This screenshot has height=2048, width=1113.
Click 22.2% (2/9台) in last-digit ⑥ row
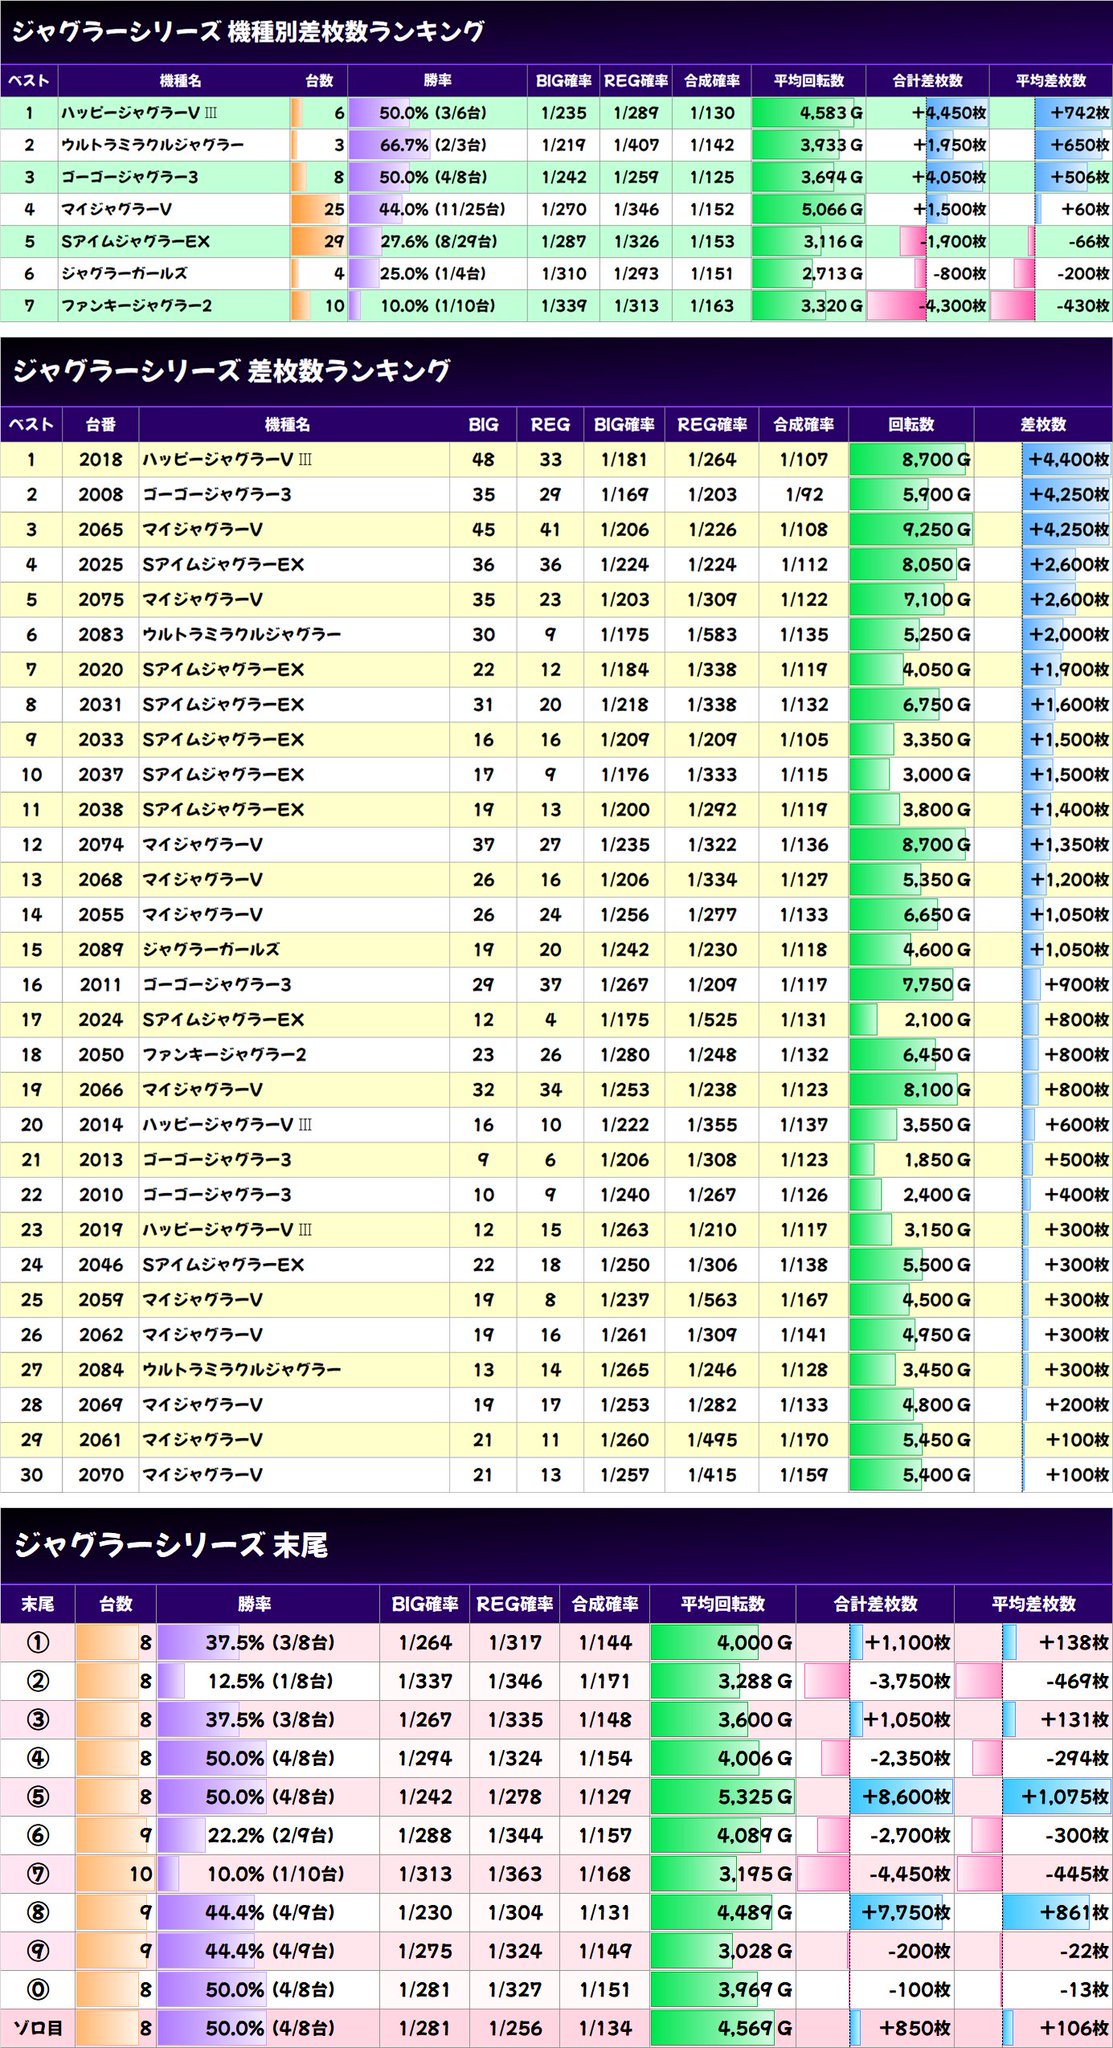(271, 1835)
